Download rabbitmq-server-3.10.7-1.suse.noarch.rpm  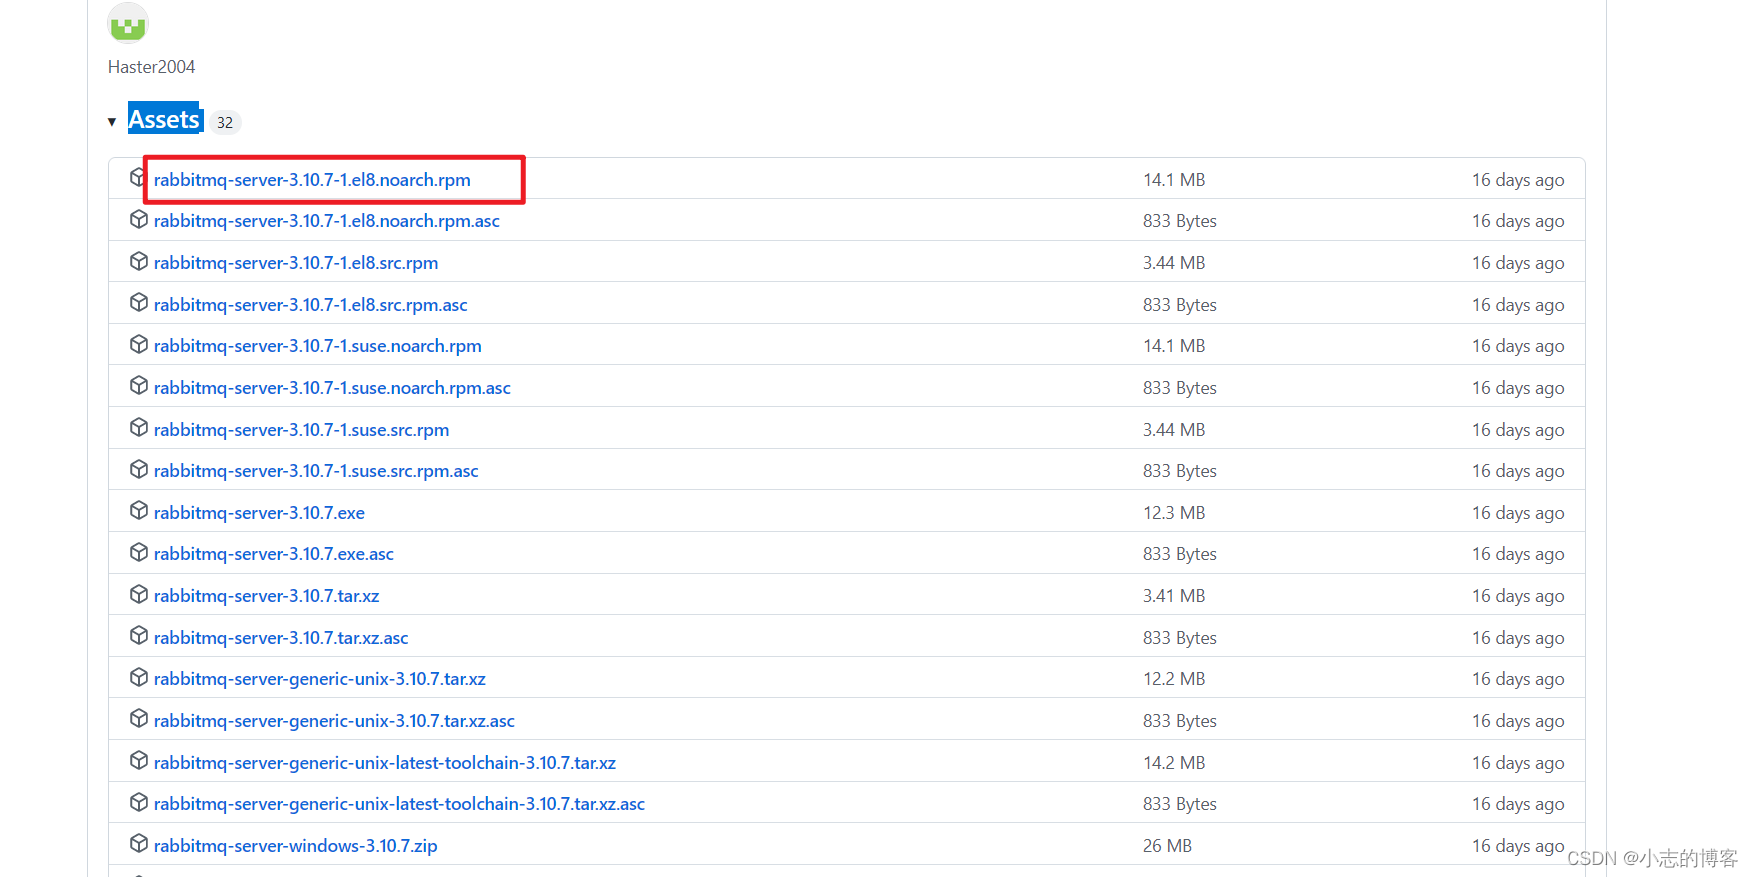tap(318, 346)
